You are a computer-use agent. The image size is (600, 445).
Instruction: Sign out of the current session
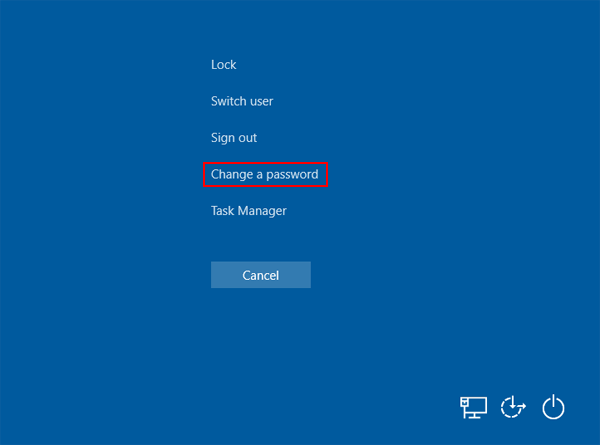(x=234, y=138)
